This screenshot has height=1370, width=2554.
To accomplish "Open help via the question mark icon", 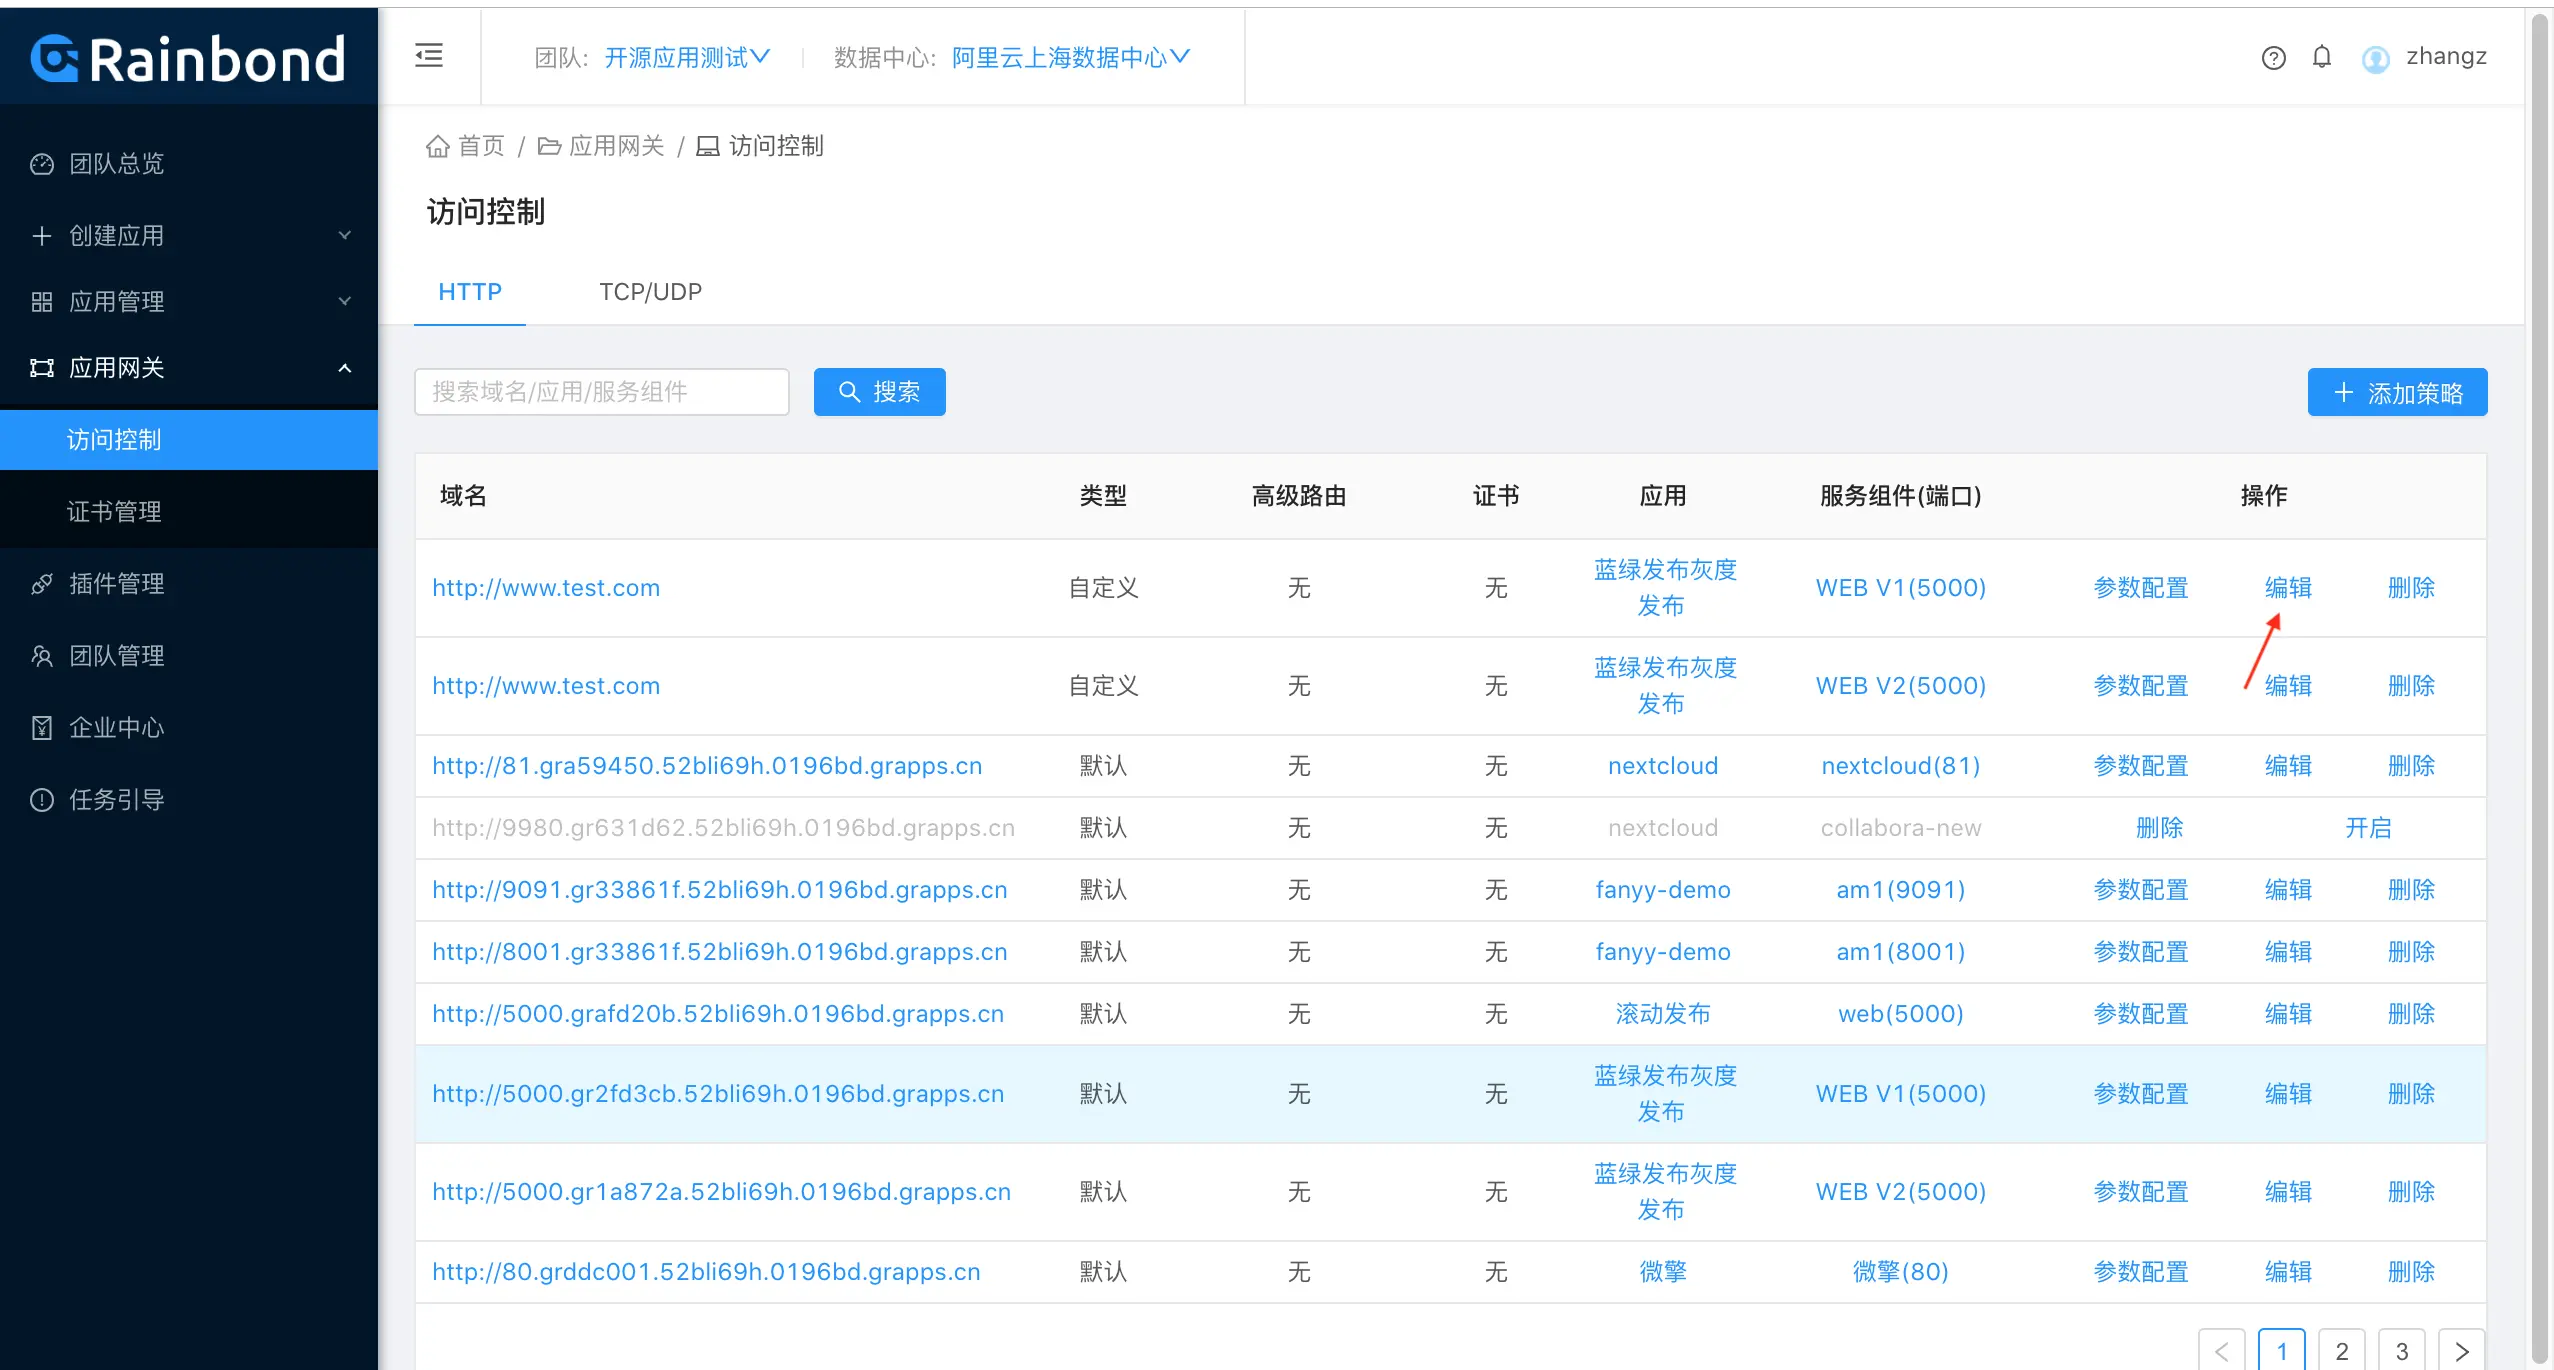I will tap(2273, 58).
